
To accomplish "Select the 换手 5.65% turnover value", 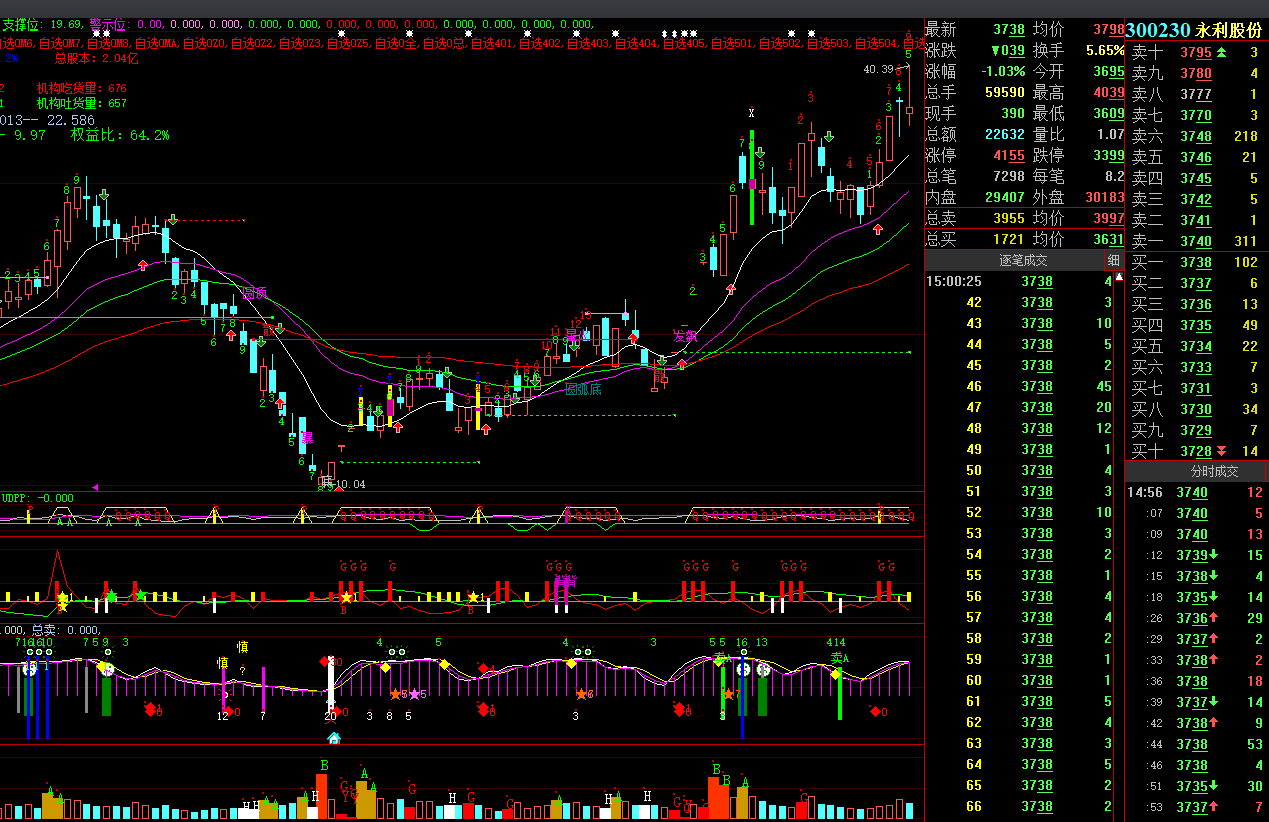I will [1105, 51].
